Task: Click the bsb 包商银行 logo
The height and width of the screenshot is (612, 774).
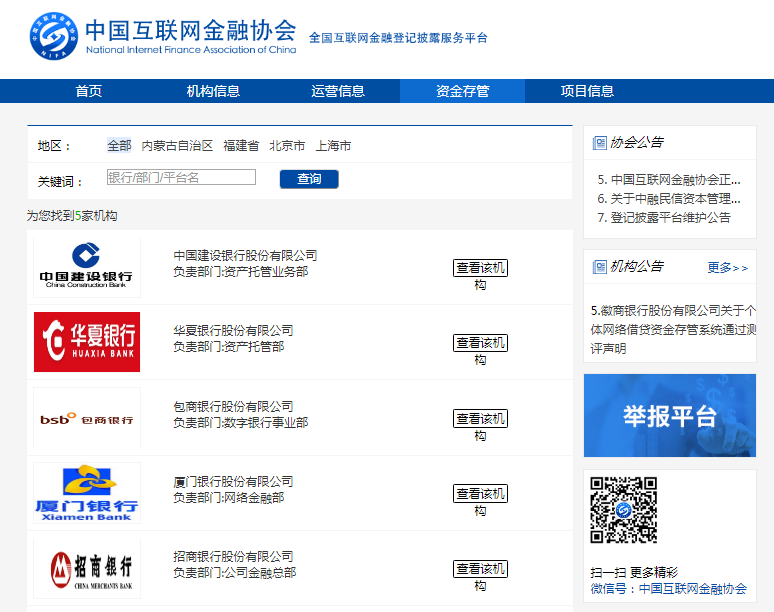Action: click(87, 418)
